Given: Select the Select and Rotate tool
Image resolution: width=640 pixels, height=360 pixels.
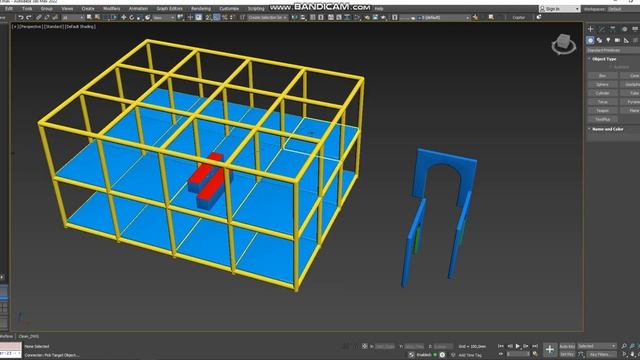Looking at the screenshot, I should click(x=131, y=18).
